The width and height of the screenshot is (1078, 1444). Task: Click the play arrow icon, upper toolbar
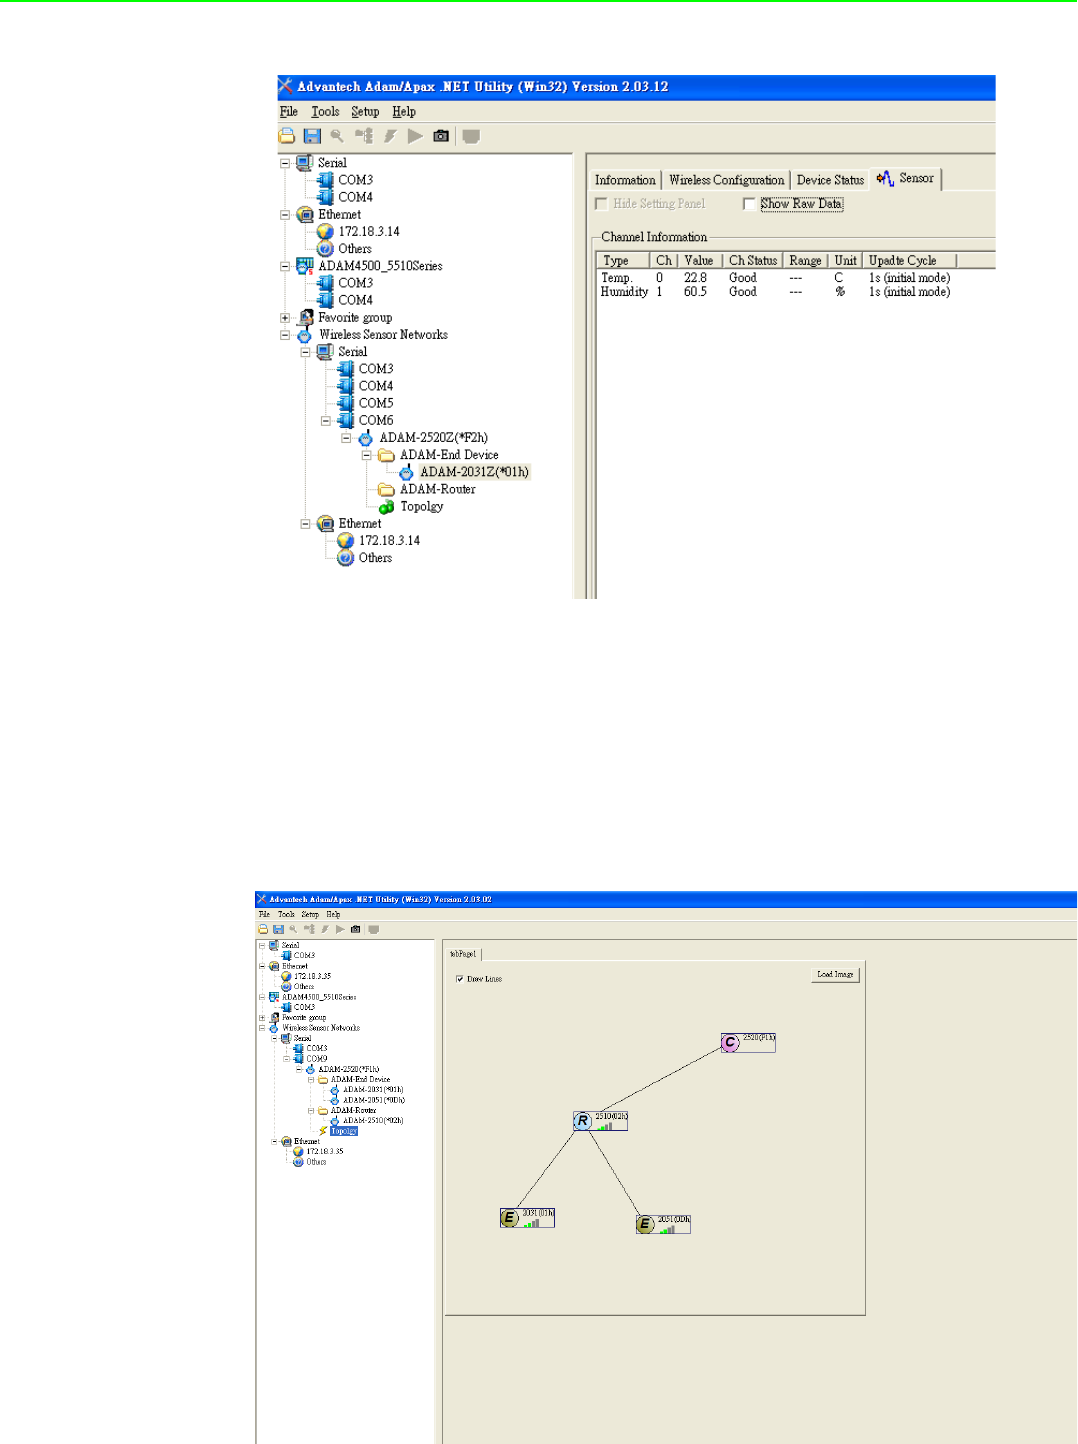[x=415, y=136]
